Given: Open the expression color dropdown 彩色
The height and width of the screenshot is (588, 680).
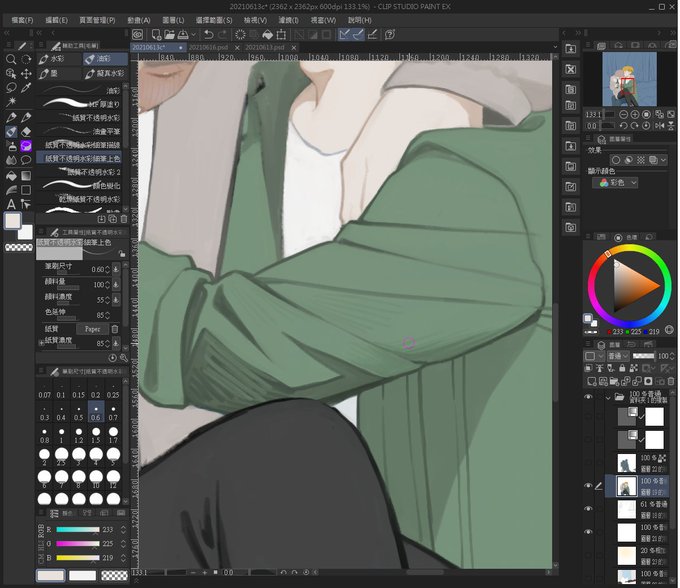Looking at the screenshot, I should [615, 183].
